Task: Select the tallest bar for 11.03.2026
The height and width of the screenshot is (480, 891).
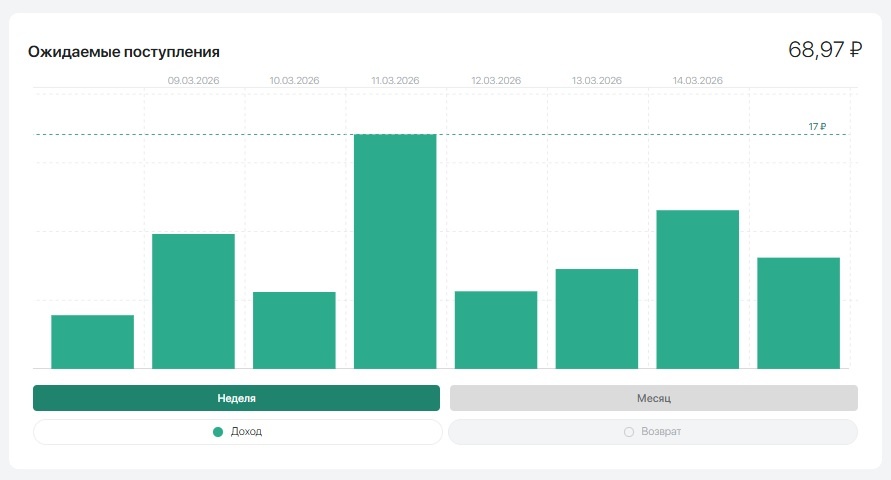Action: coord(395,252)
